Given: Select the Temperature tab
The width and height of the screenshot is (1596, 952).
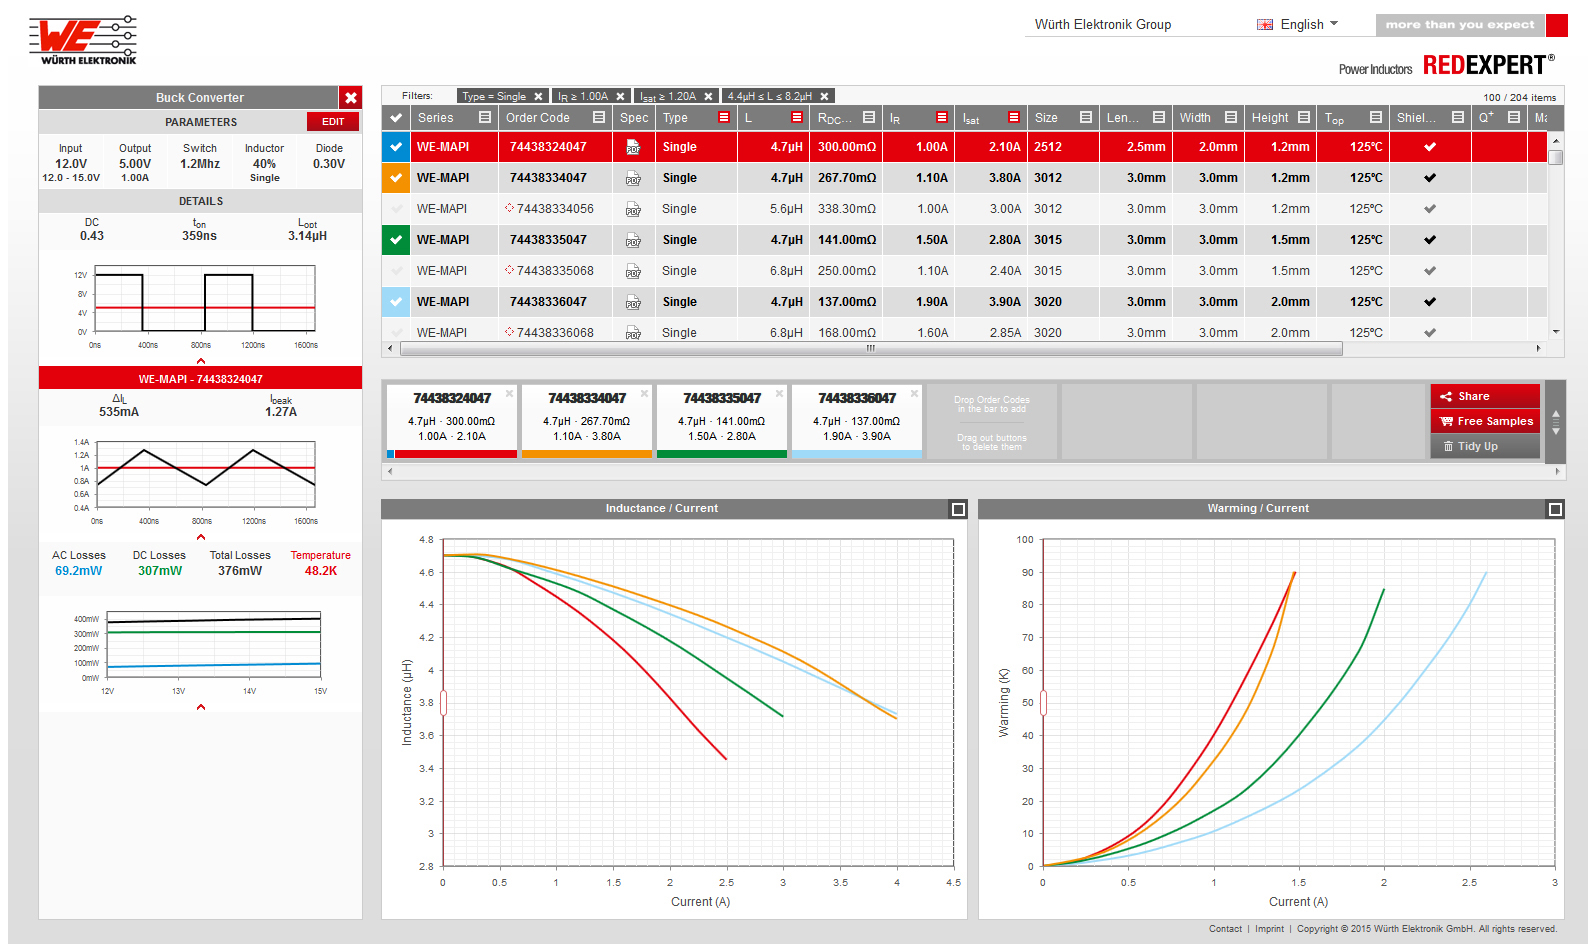Looking at the screenshot, I should [321, 563].
